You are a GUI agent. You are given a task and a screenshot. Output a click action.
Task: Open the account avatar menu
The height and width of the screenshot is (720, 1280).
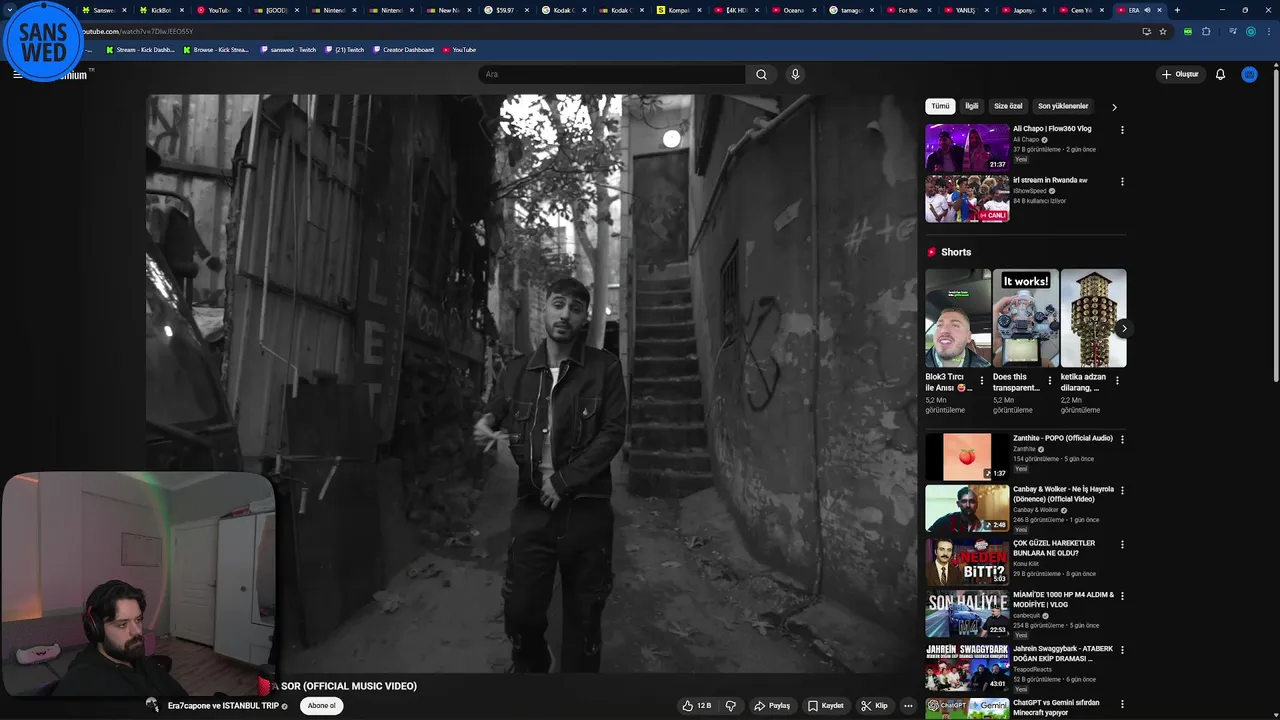pyautogui.click(x=1249, y=74)
